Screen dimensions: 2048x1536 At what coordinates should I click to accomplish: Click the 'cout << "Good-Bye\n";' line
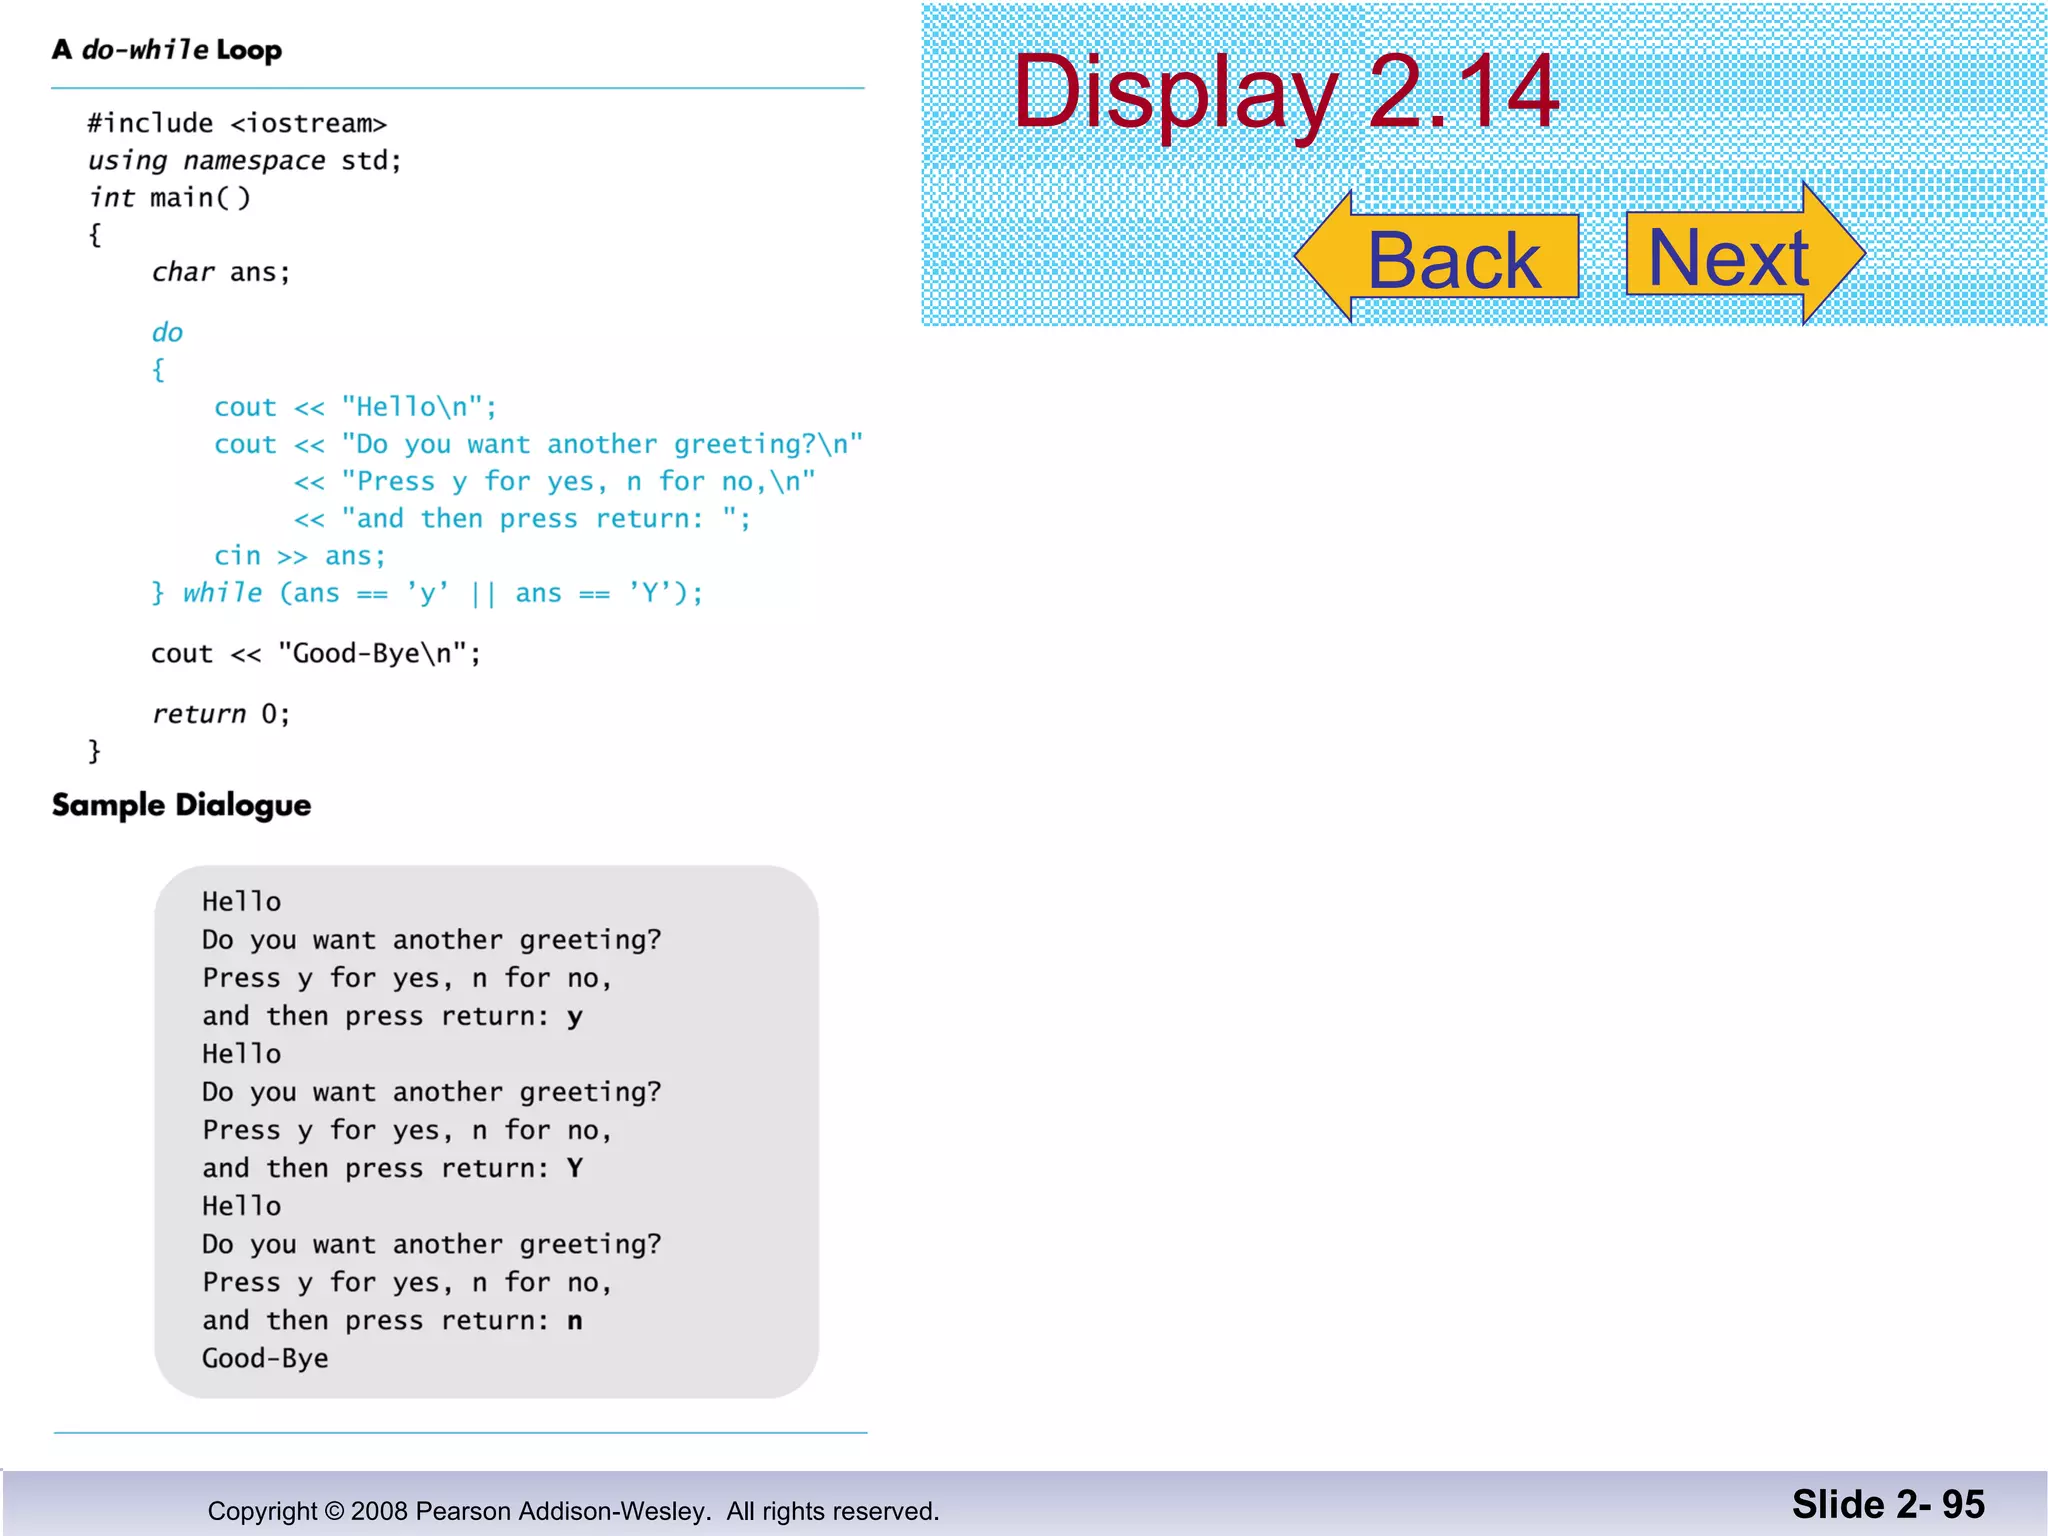pyautogui.click(x=316, y=654)
